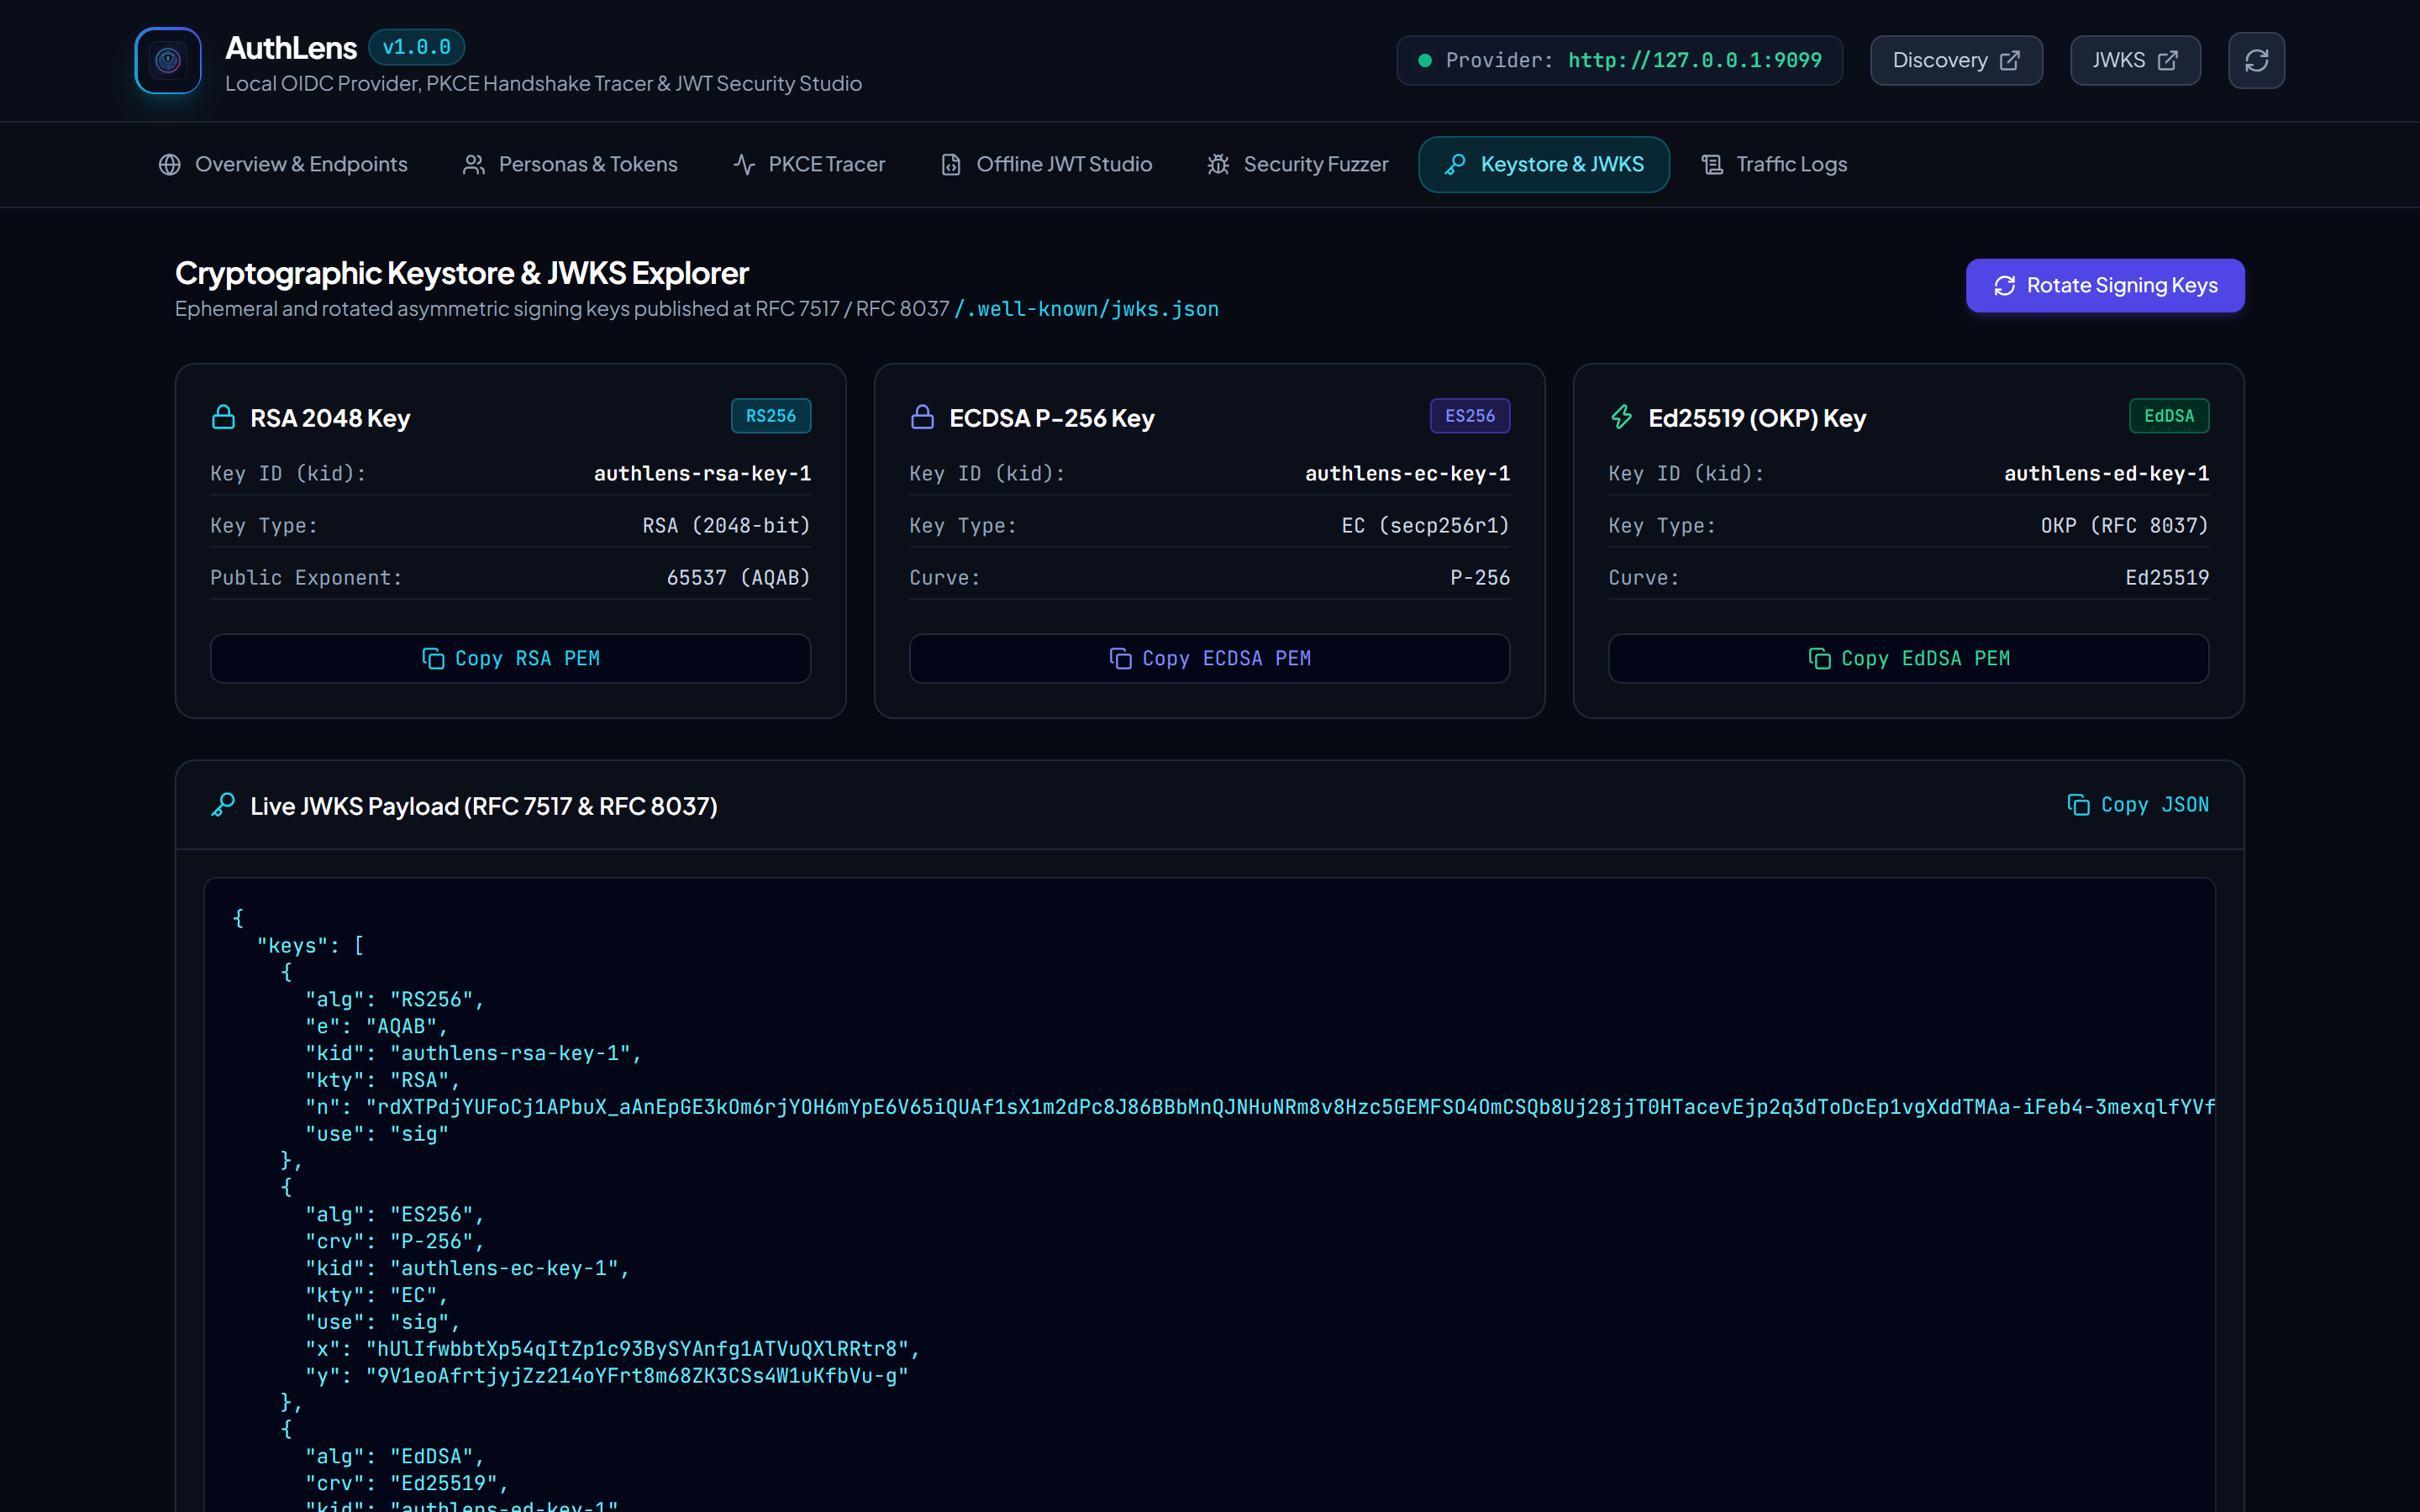Click the users icon on Personas tab
This screenshot has height=1512, width=2420.
coord(474,164)
